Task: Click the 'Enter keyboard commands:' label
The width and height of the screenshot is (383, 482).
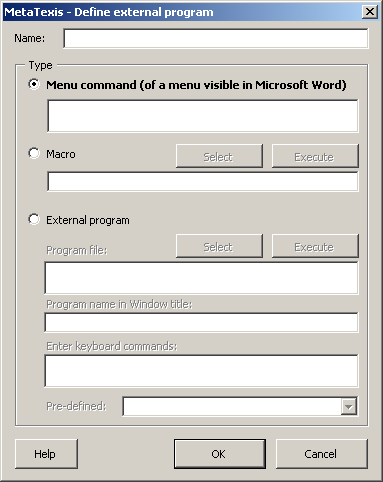Action: pyautogui.click(x=112, y=346)
